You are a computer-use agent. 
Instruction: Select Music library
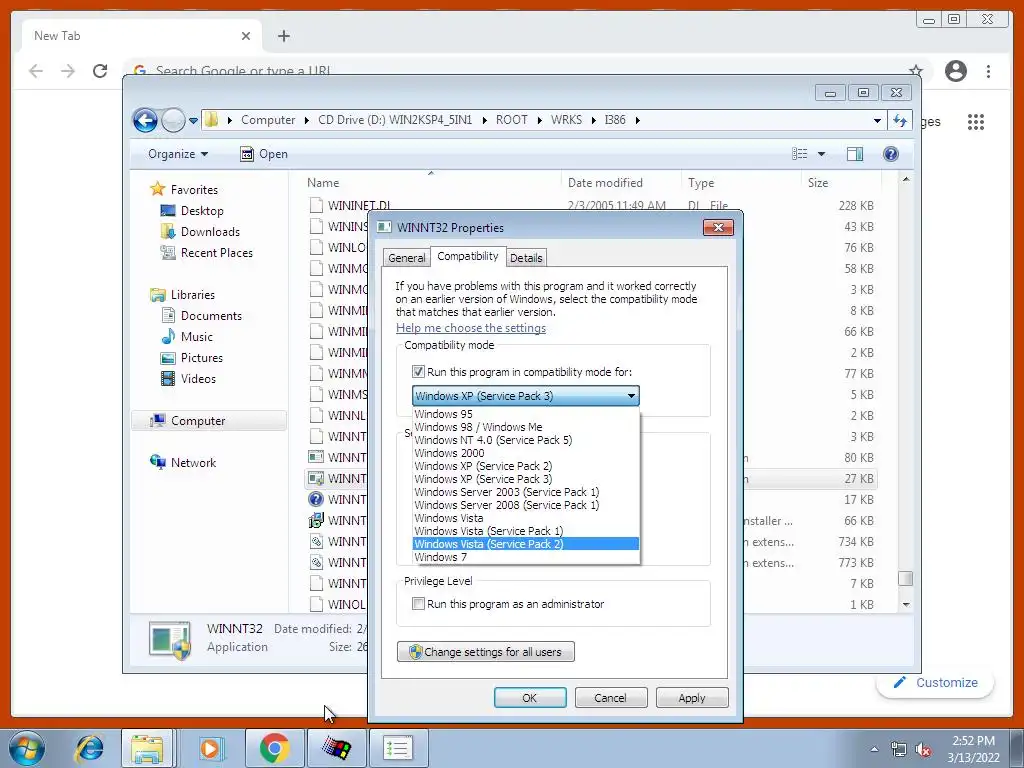click(197, 336)
